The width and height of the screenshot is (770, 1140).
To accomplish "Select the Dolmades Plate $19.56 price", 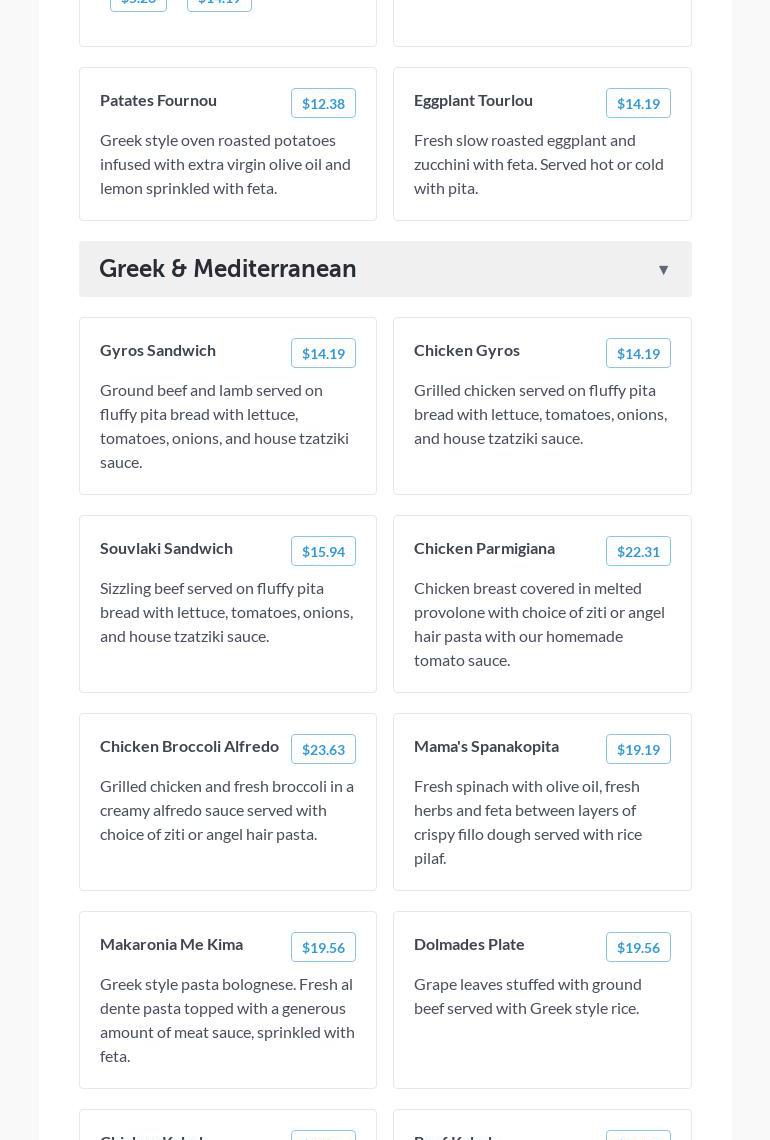I will [638, 948].
